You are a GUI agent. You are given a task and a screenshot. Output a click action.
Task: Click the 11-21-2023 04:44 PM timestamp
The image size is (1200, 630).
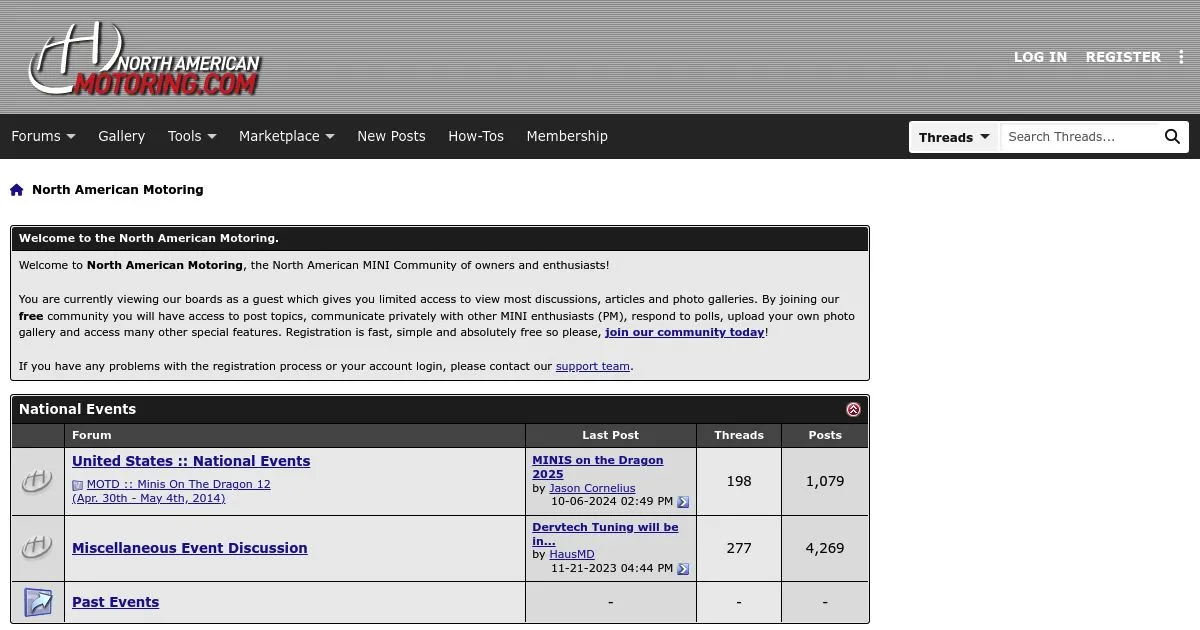(612, 568)
